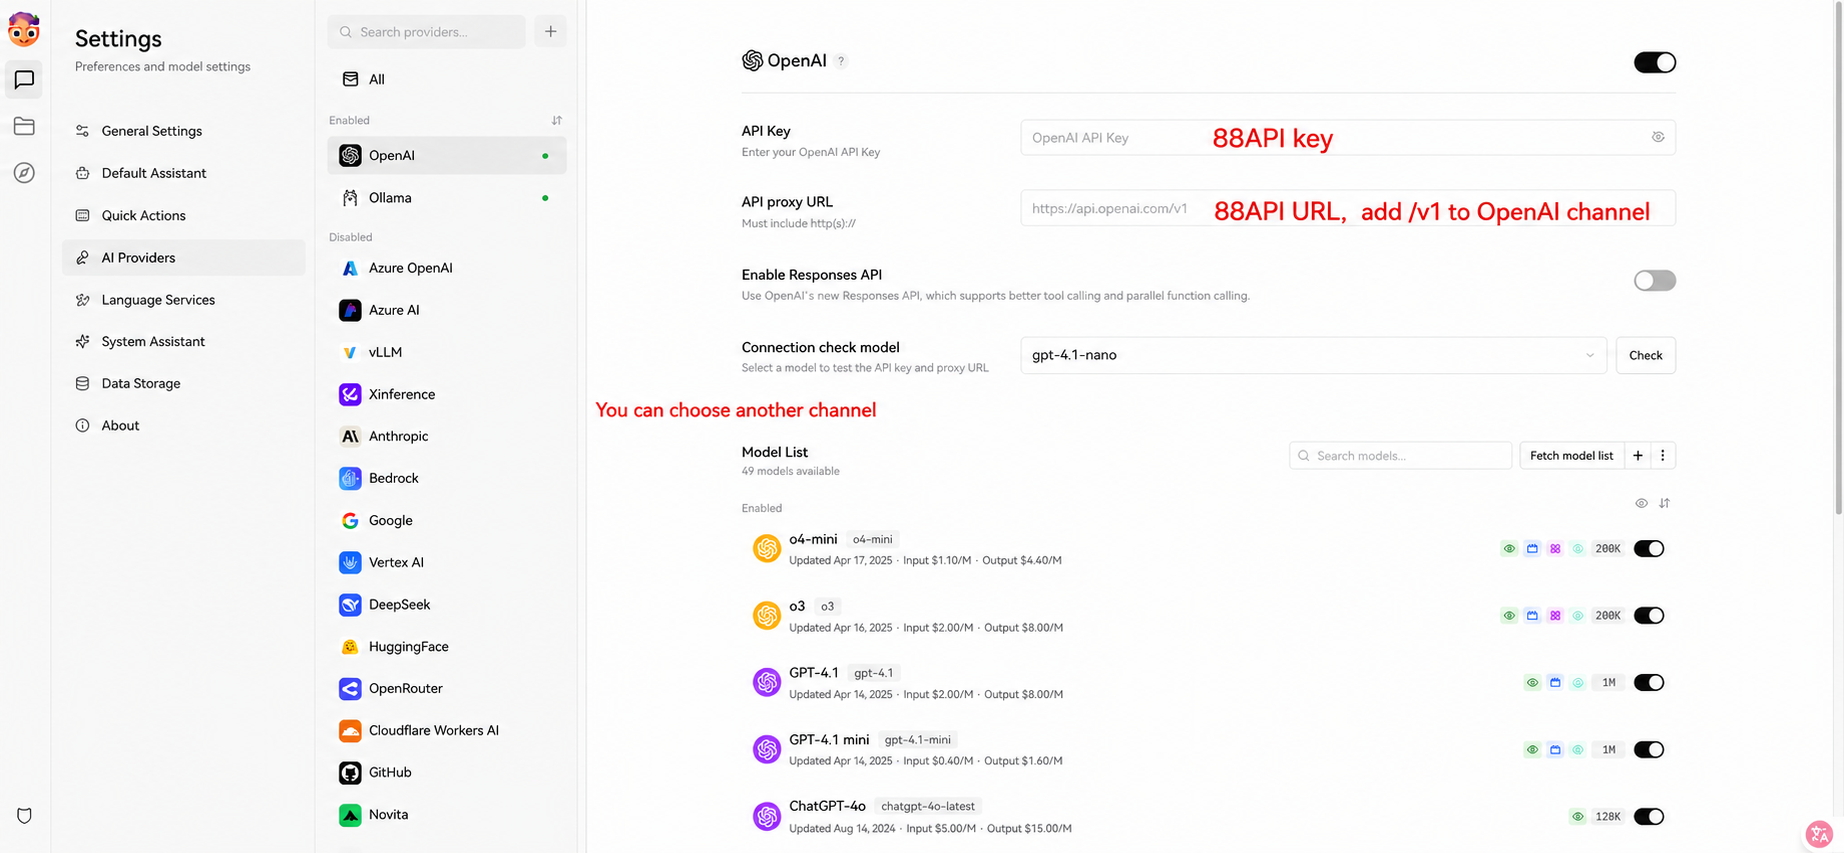This screenshot has width=1844, height=853.
Task: Select the Google provider icon
Action: click(350, 520)
